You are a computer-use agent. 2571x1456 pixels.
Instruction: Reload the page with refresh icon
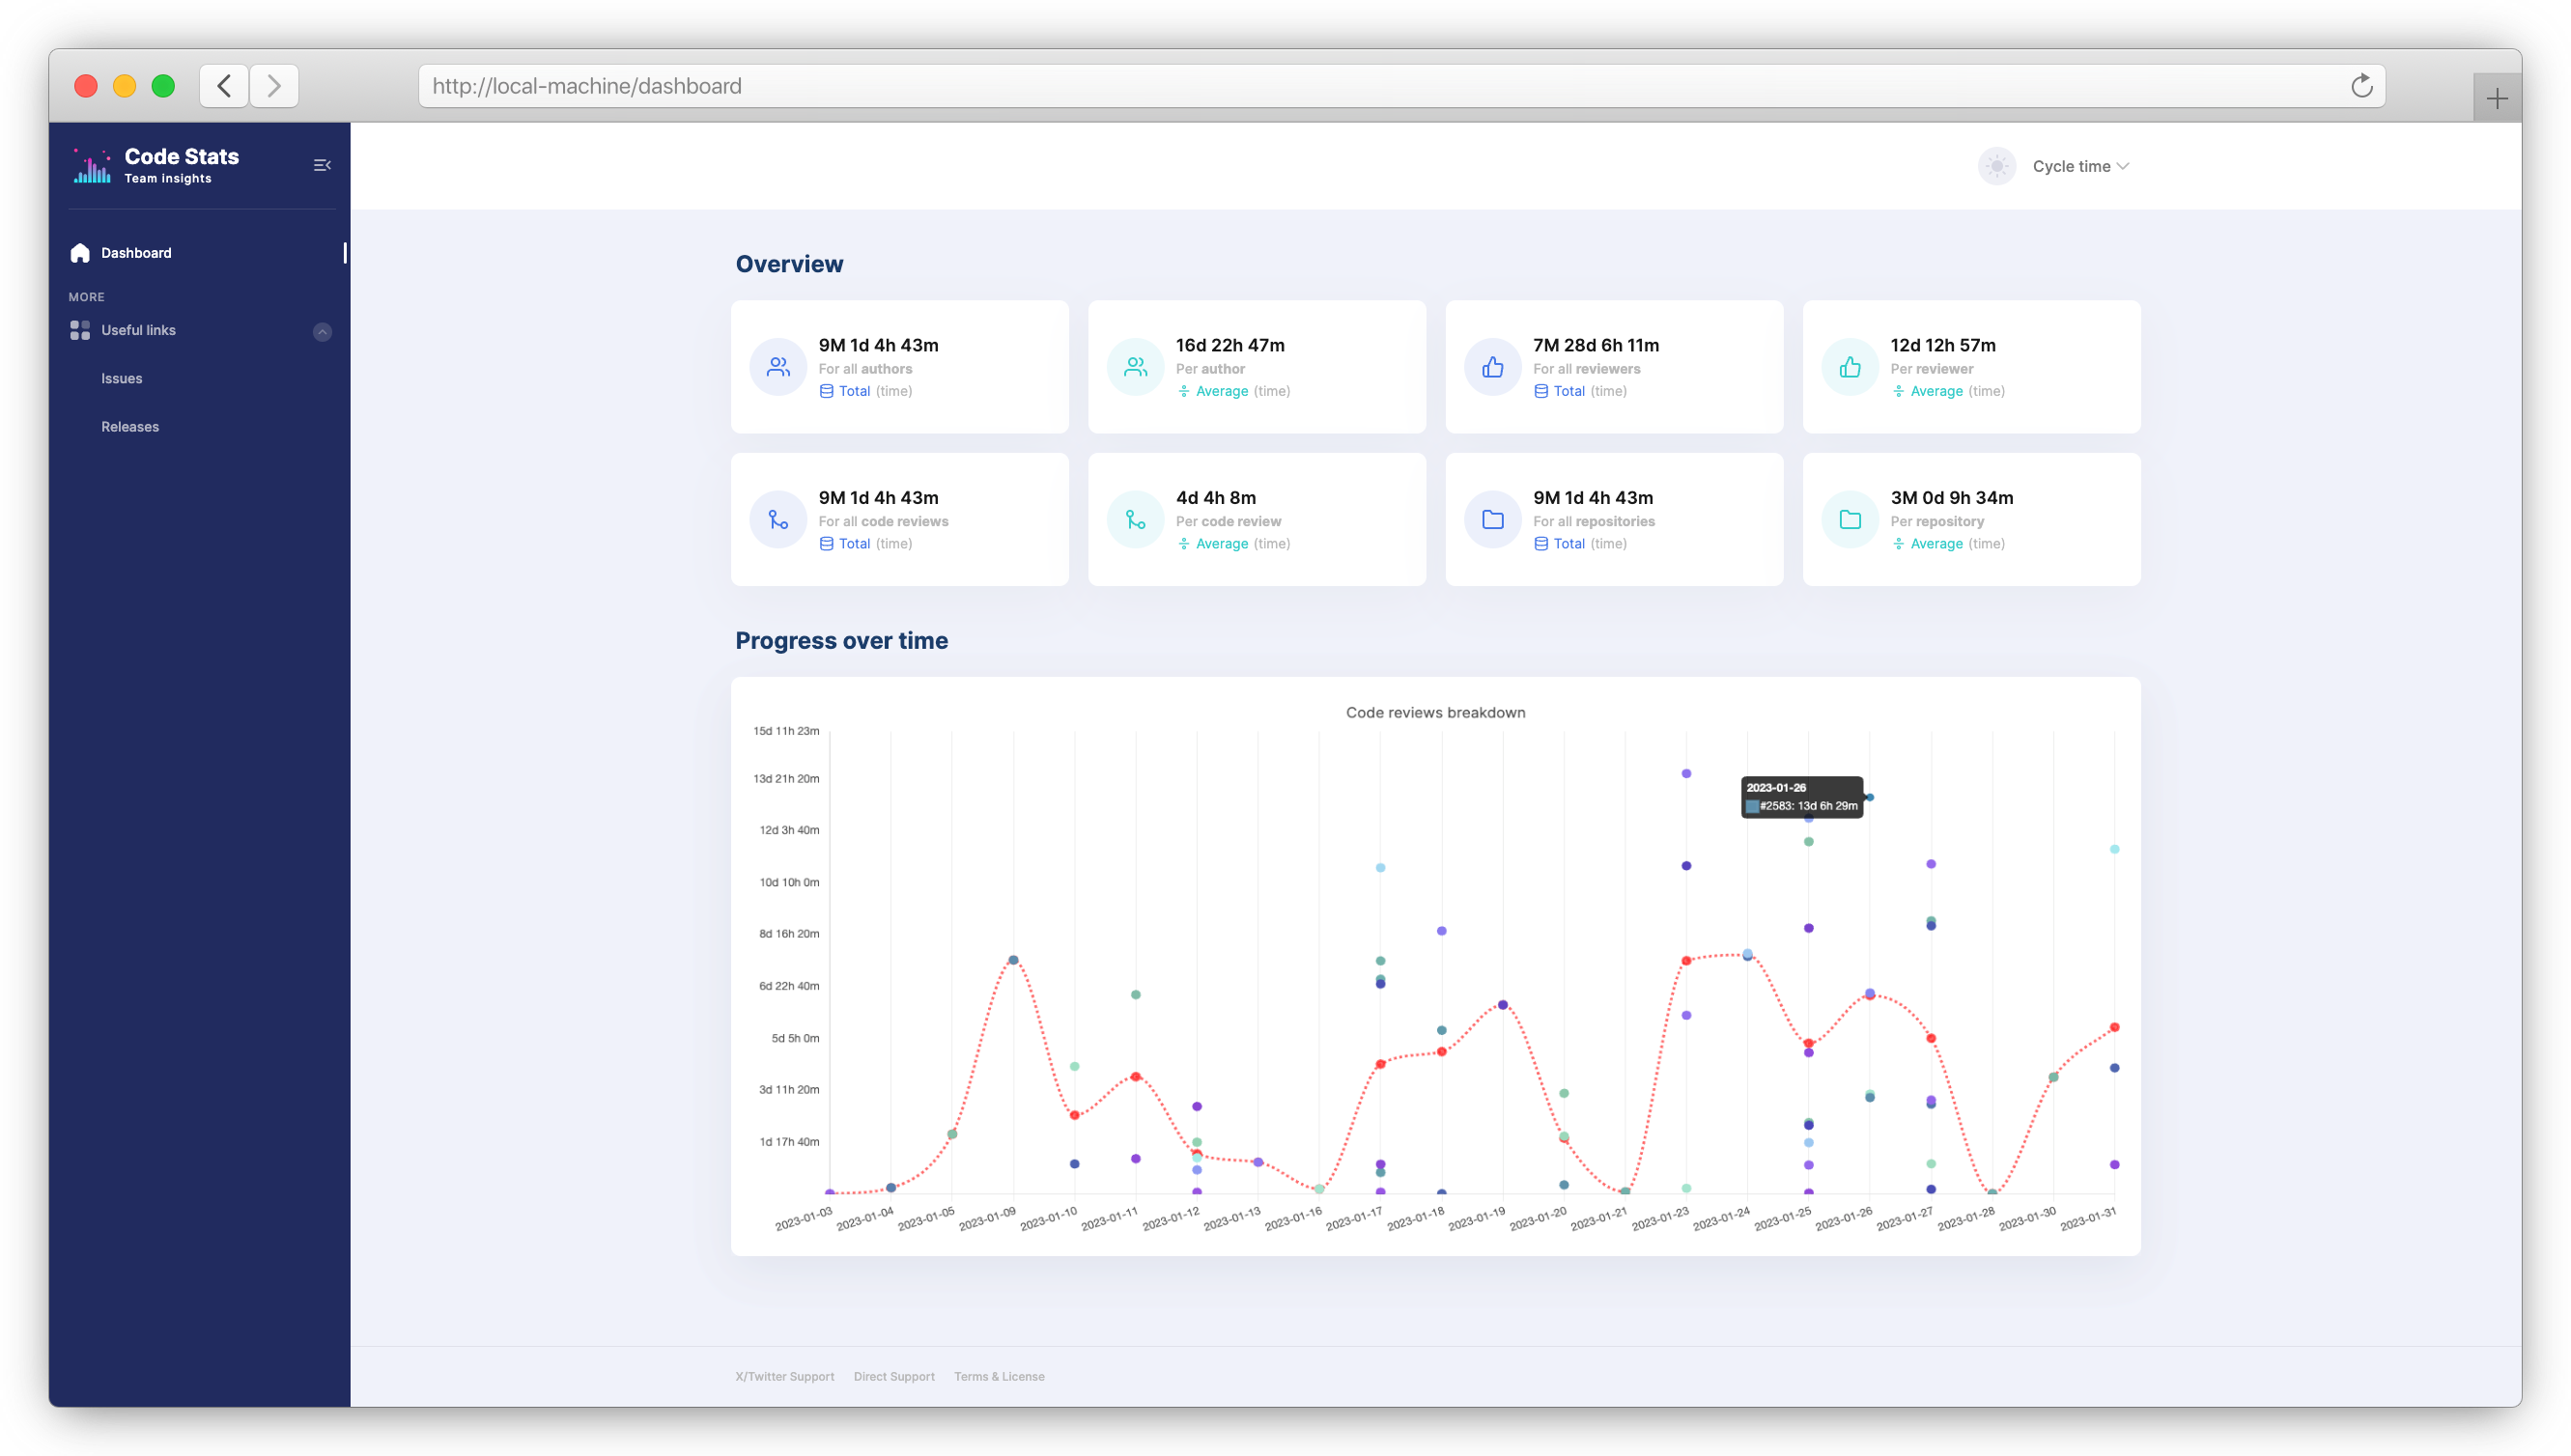(x=2361, y=86)
